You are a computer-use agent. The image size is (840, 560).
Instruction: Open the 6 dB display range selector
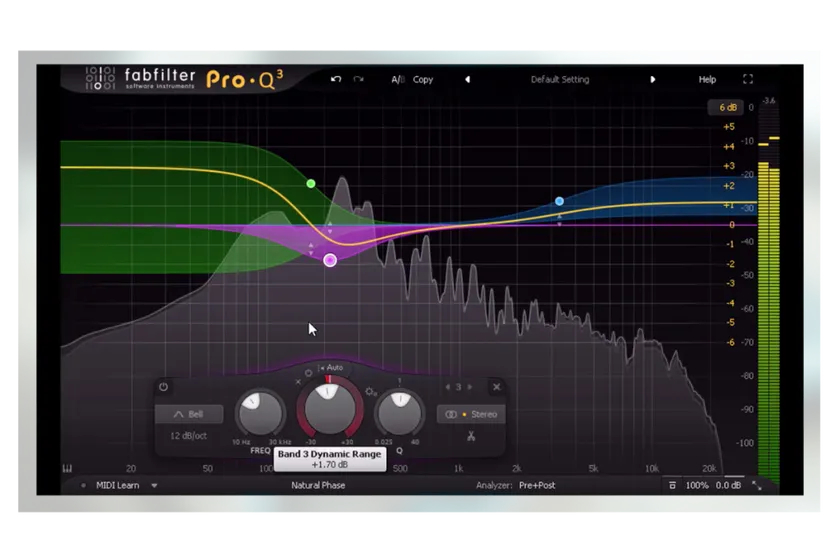point(727,107)
